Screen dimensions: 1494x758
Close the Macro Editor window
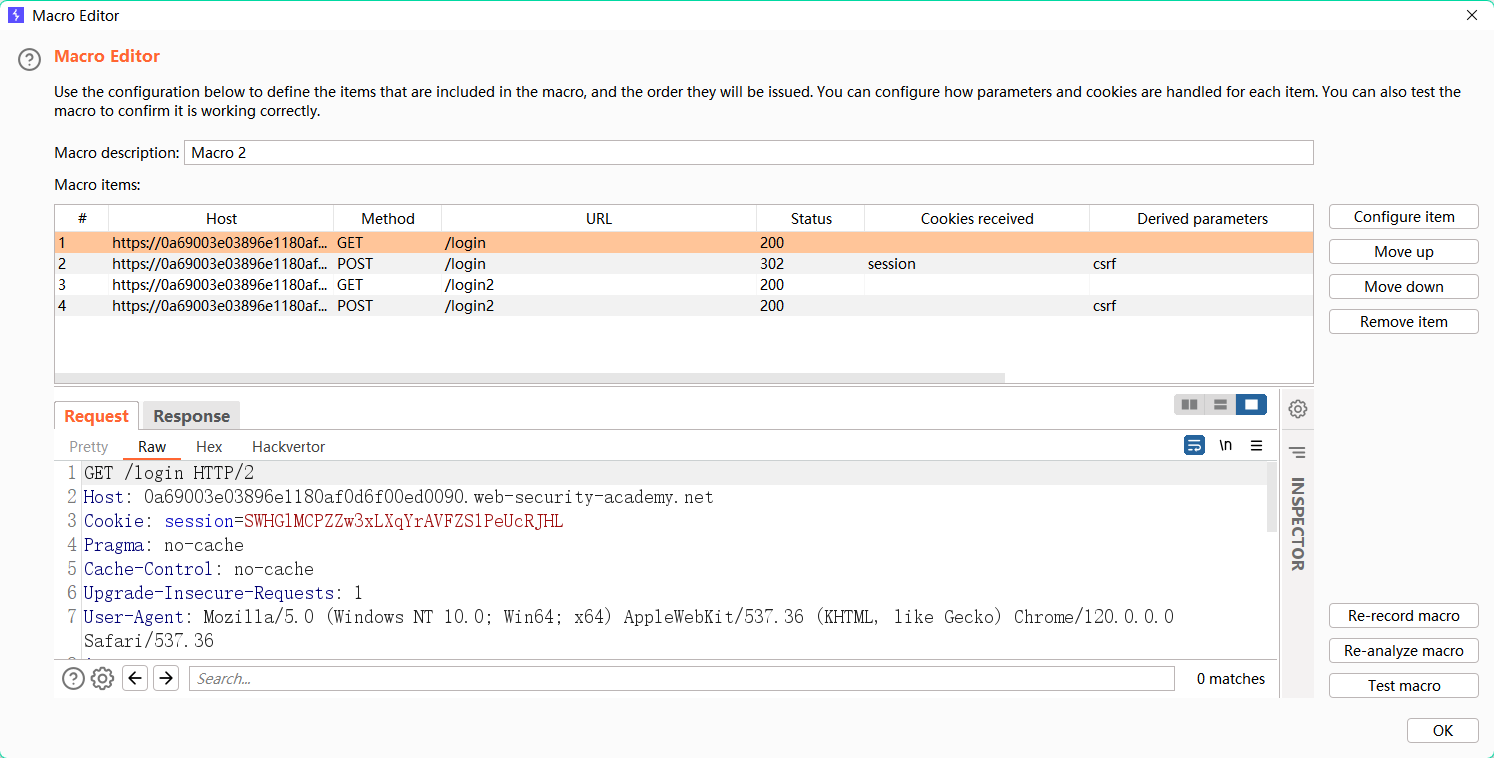1471,15
